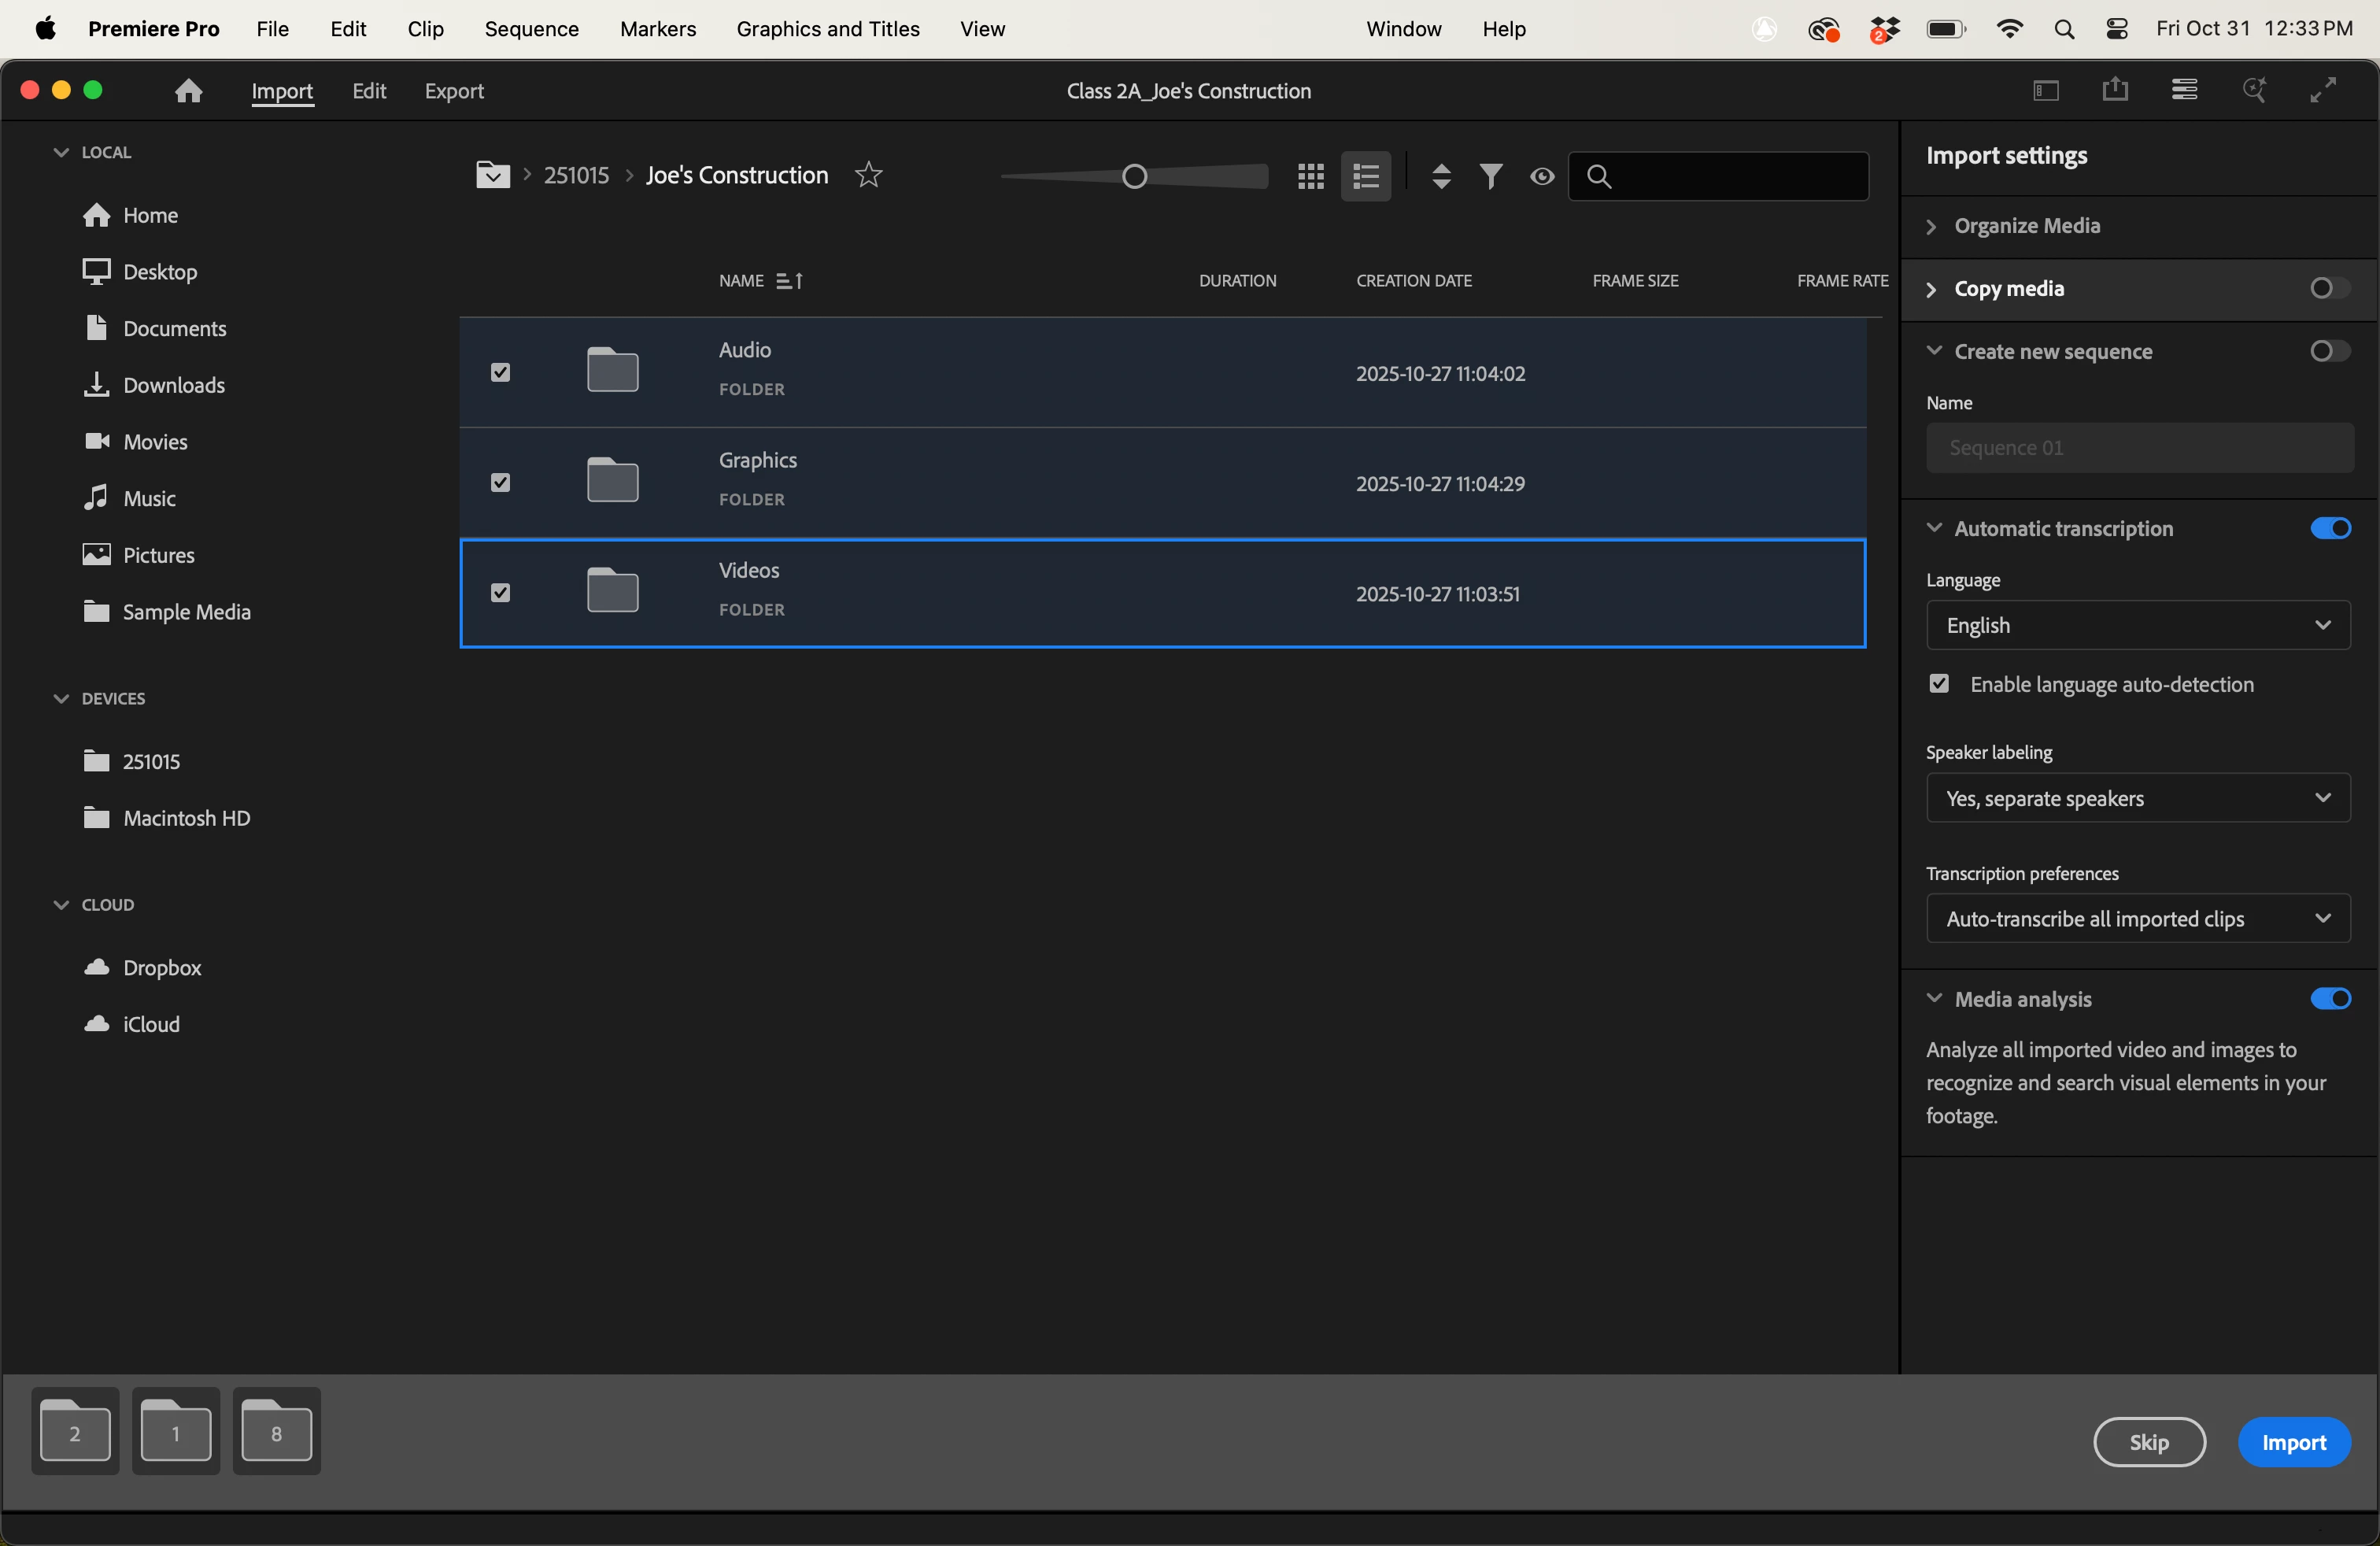Image resolution: width=2380 pixels, height=1546 pixels.
Task: Adjust the thumbnail size slider handle
Action: [1134, 177]
